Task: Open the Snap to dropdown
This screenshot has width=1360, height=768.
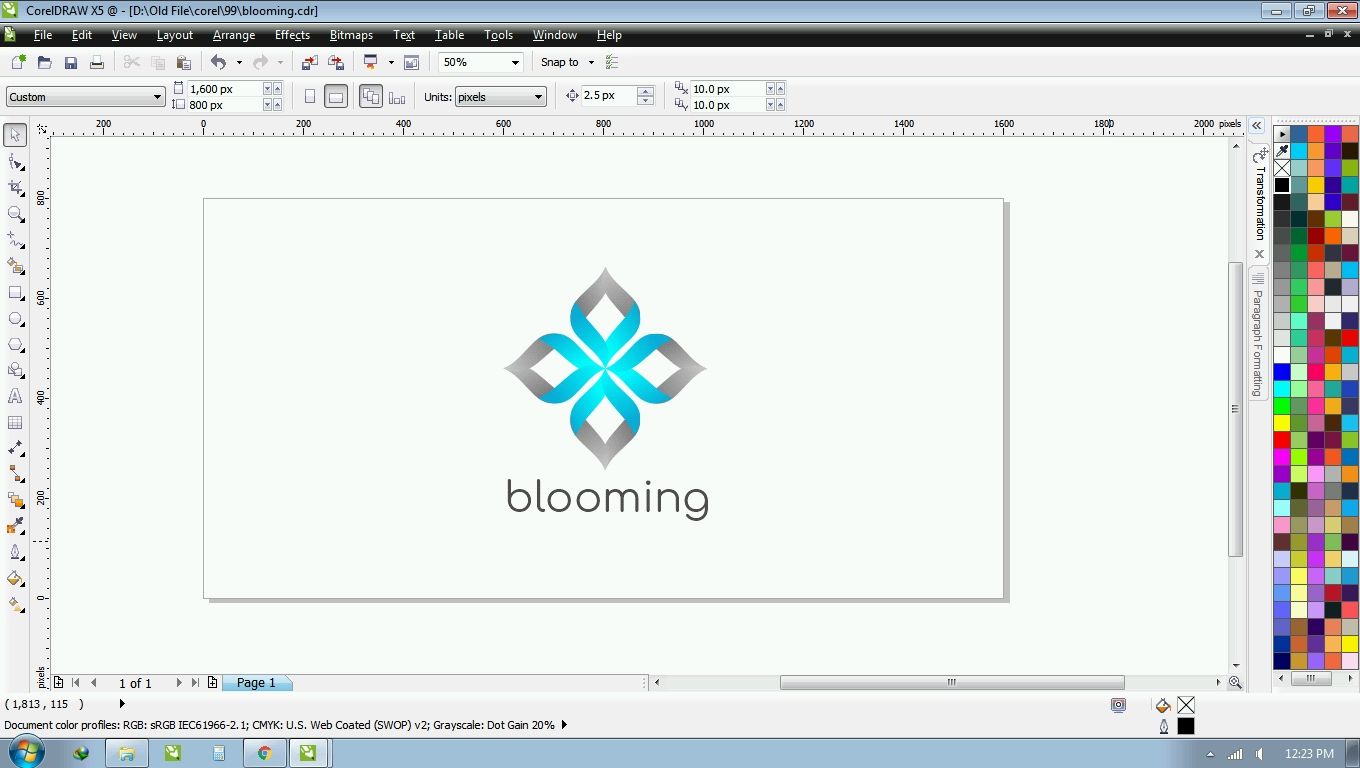Action: [x=591, y=62]
